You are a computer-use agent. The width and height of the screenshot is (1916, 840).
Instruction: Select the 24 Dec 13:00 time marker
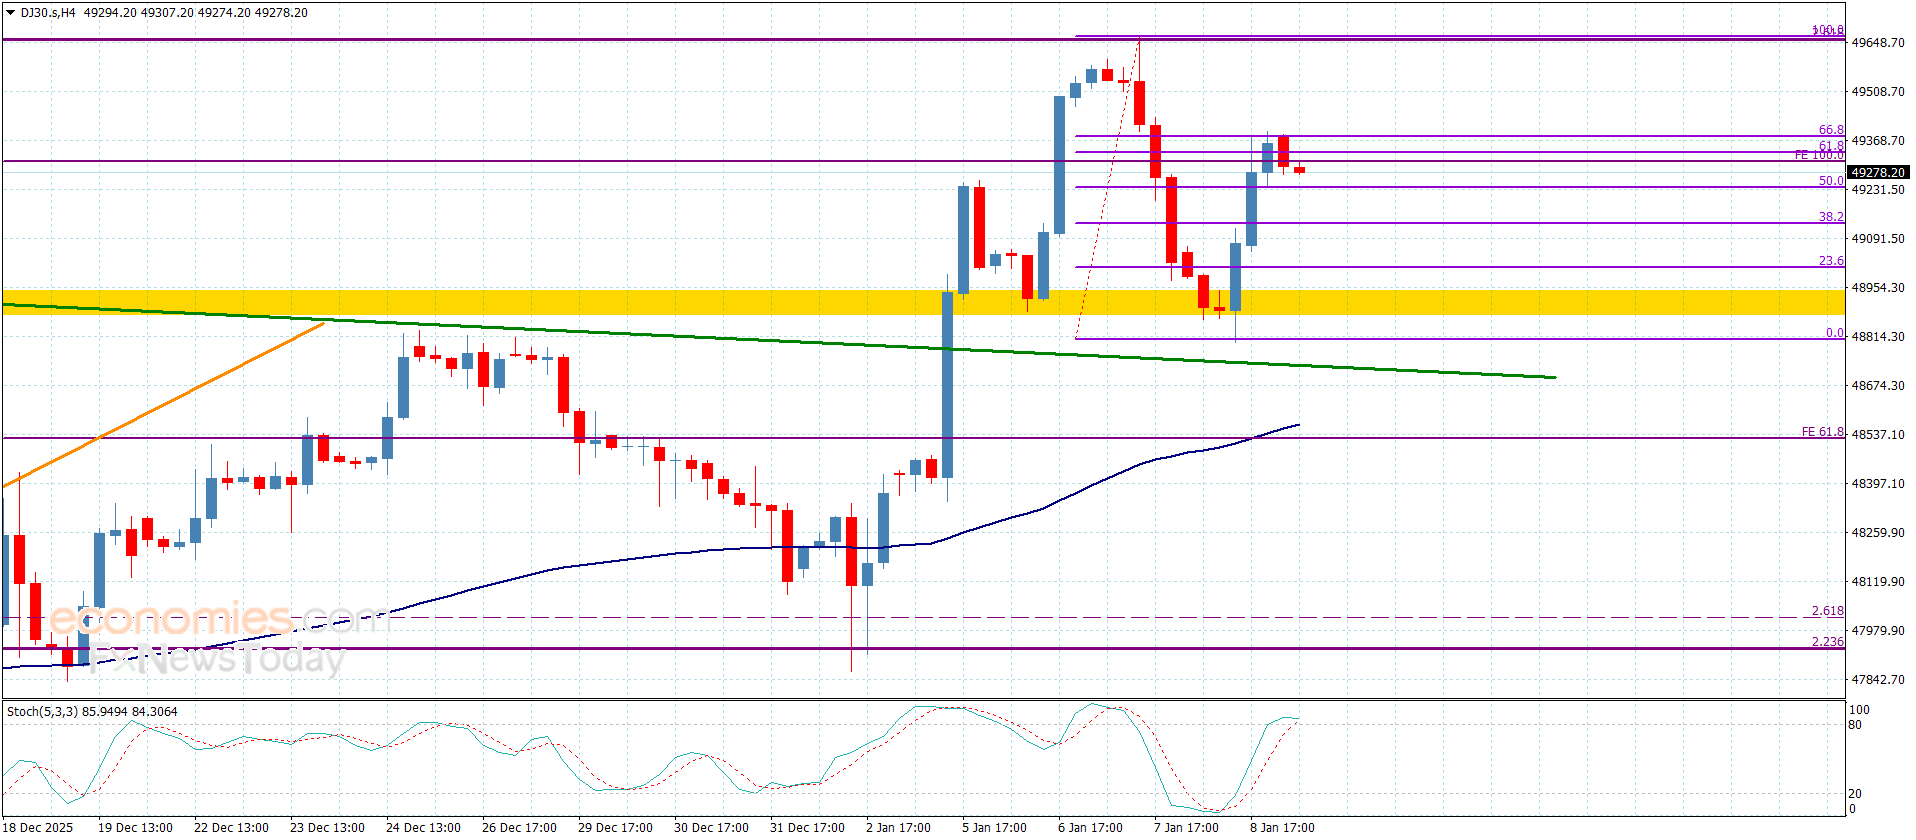point(423,827)
